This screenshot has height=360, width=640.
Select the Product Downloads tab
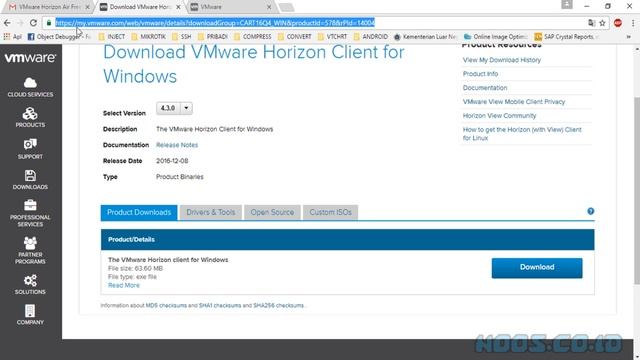[139, 212]
